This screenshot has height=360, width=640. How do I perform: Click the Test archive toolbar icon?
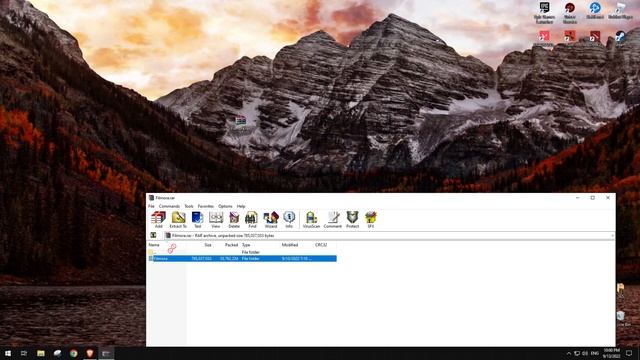pyautogui.click(x=198, y=220)
